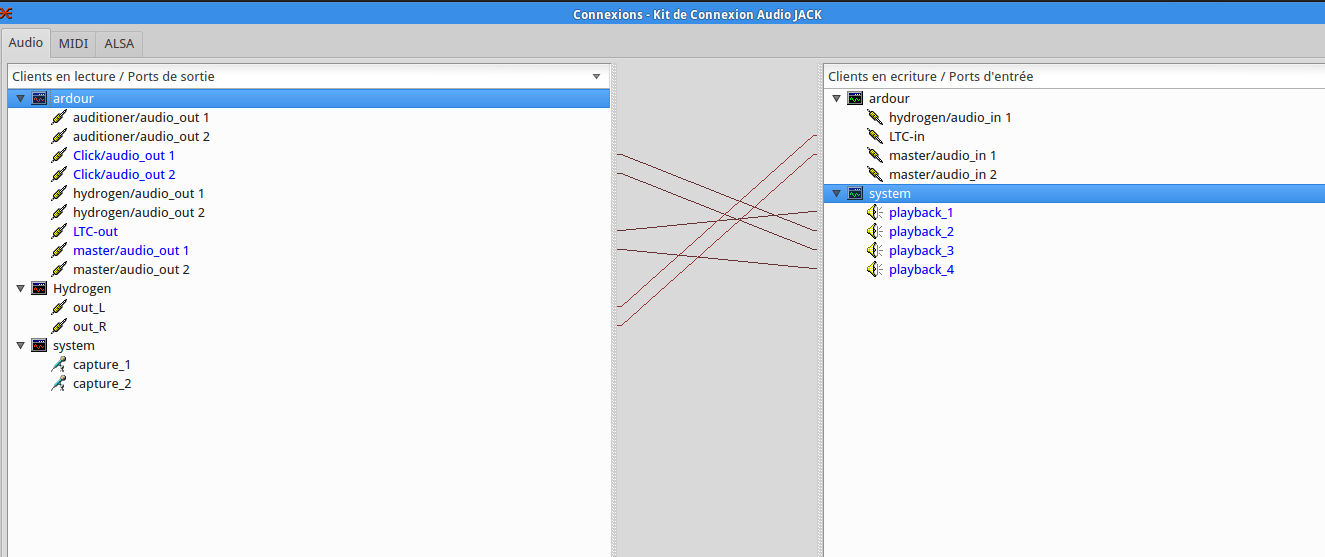
Task: Select the playback_2 port label
Action: pyautogui.click(x=921, y=232)
